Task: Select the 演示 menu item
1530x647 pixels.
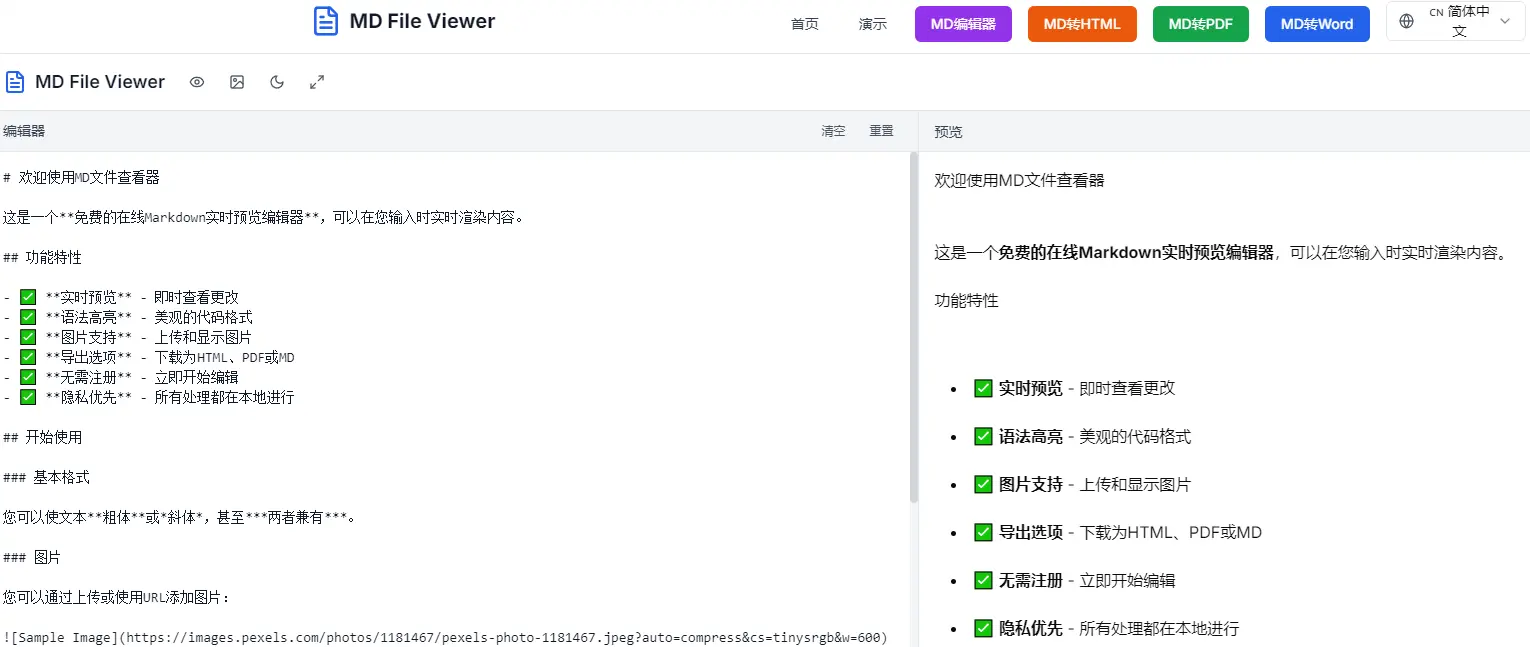Action: pos(871,23)
